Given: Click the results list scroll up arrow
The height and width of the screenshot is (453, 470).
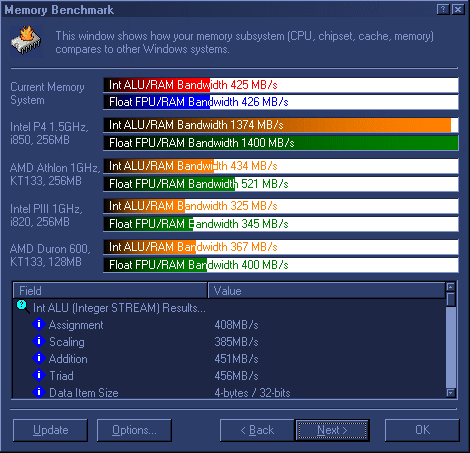Looking at the screenshot, I should 451,287.
